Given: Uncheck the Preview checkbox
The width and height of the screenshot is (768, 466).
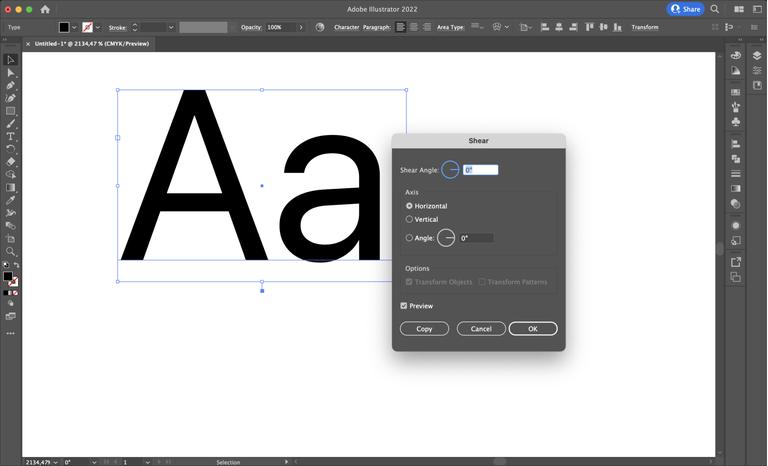Looking at the screenshot, I should [x=404, y=306].
